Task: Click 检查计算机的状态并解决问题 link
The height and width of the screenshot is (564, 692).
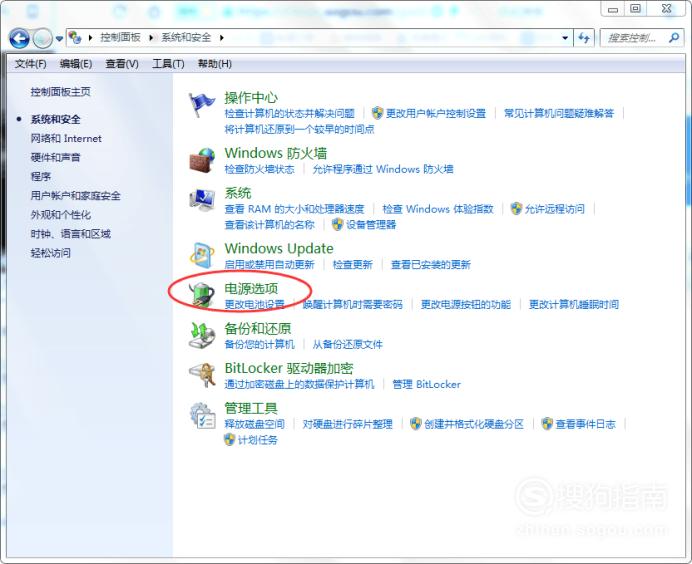Action: [x=290, y=113]
